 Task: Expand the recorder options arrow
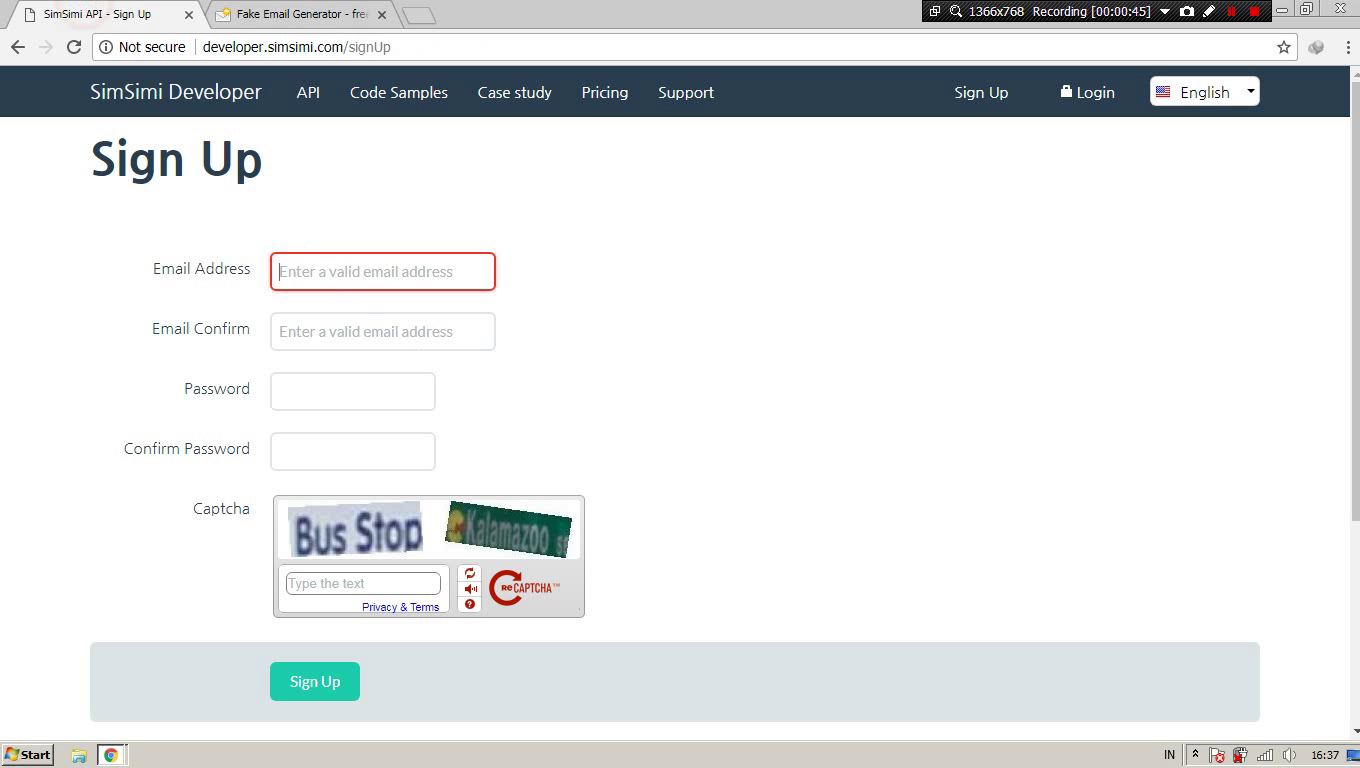click(1165, 12)
